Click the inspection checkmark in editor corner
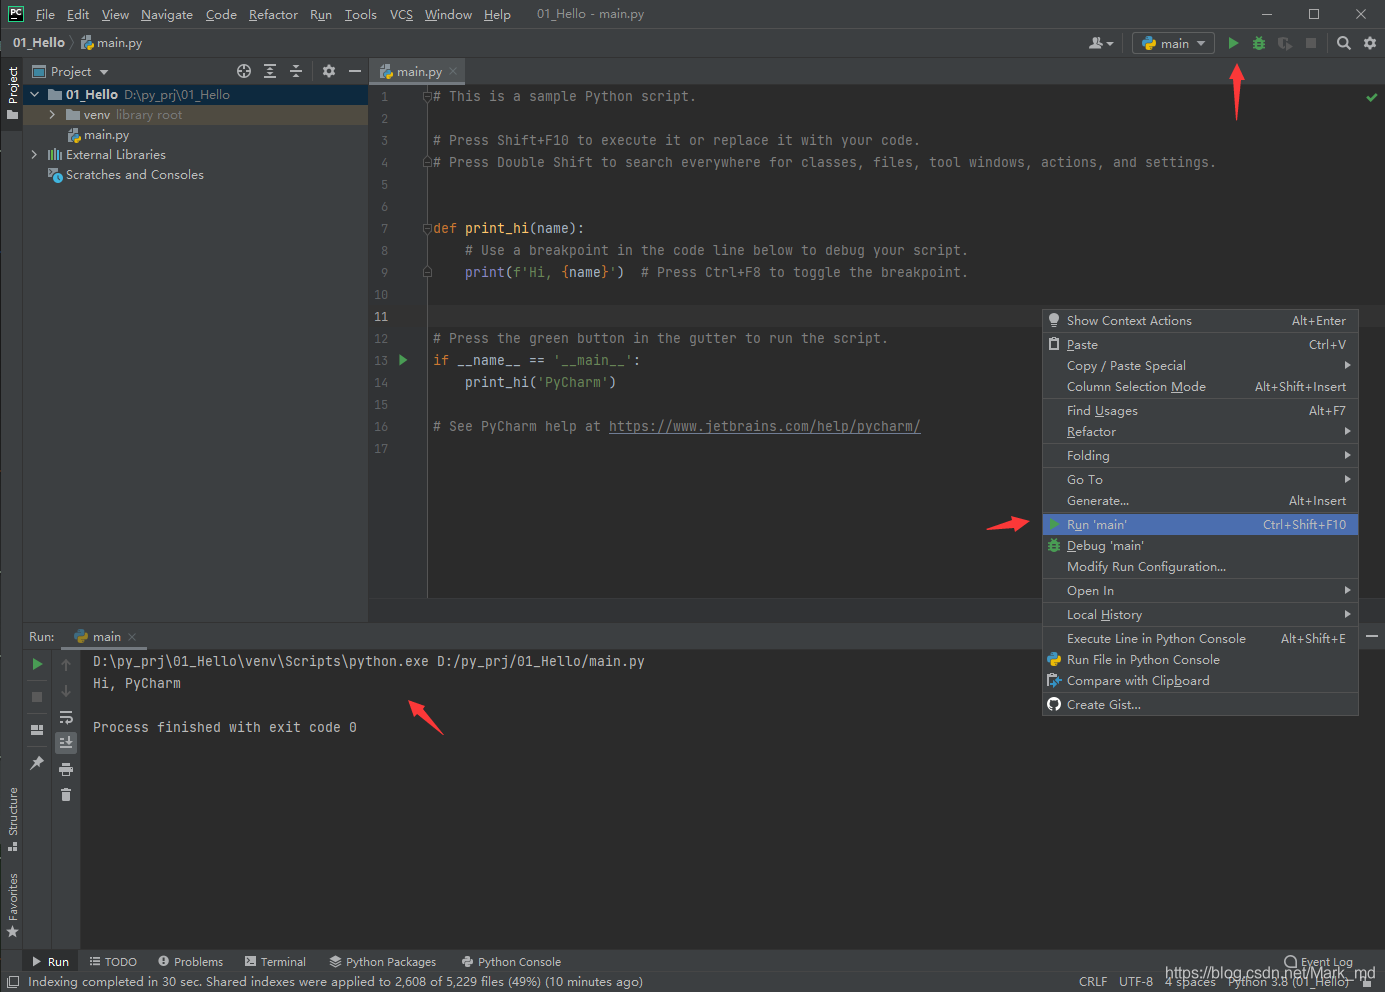The image size is (1385, 992). (x=1371, y=97)
